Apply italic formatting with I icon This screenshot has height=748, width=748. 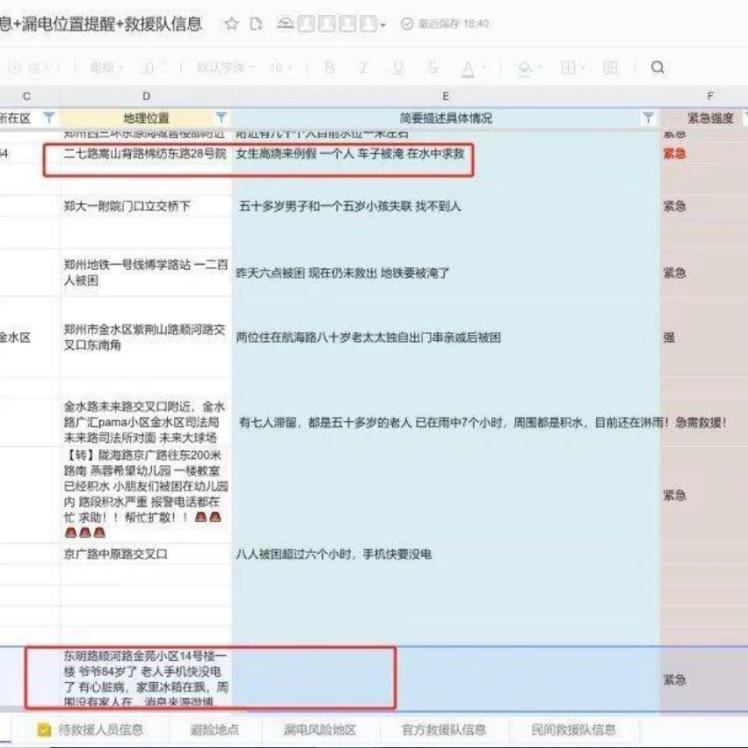[364, 68]
